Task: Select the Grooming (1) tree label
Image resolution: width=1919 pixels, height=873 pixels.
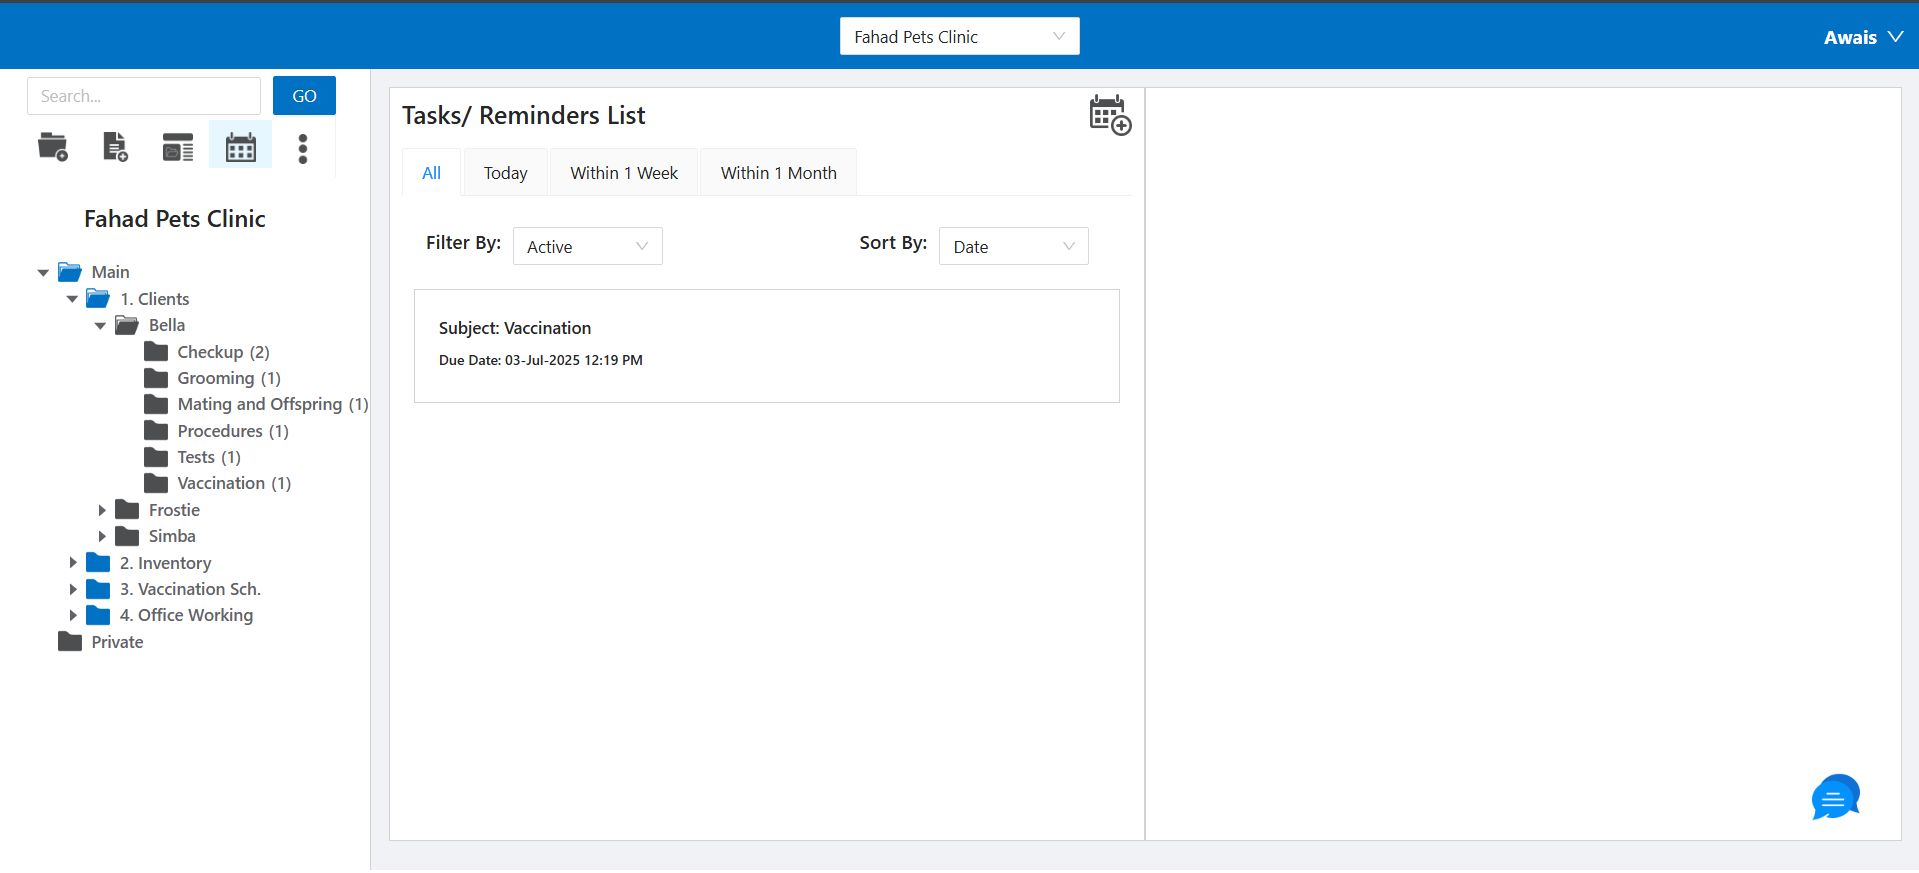Action: click(229, 378)
